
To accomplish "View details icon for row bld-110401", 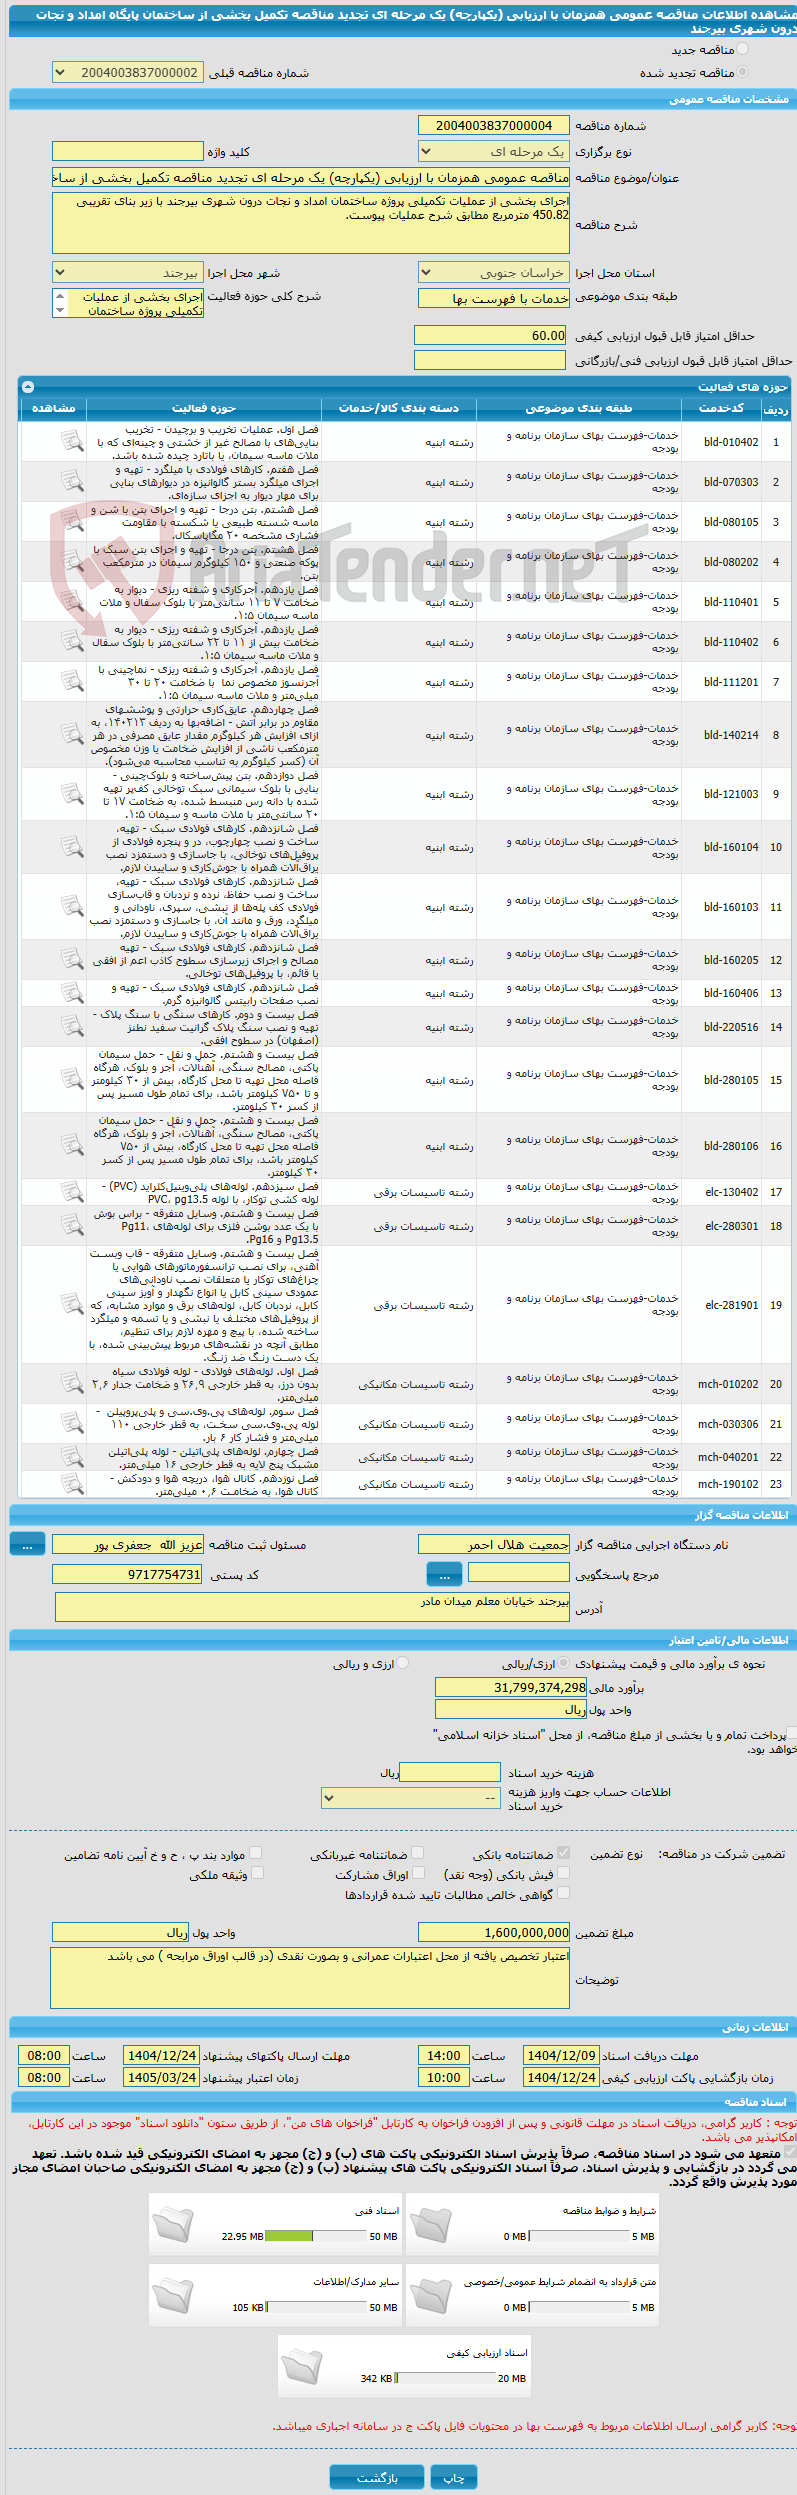I will tap(72, 601).
